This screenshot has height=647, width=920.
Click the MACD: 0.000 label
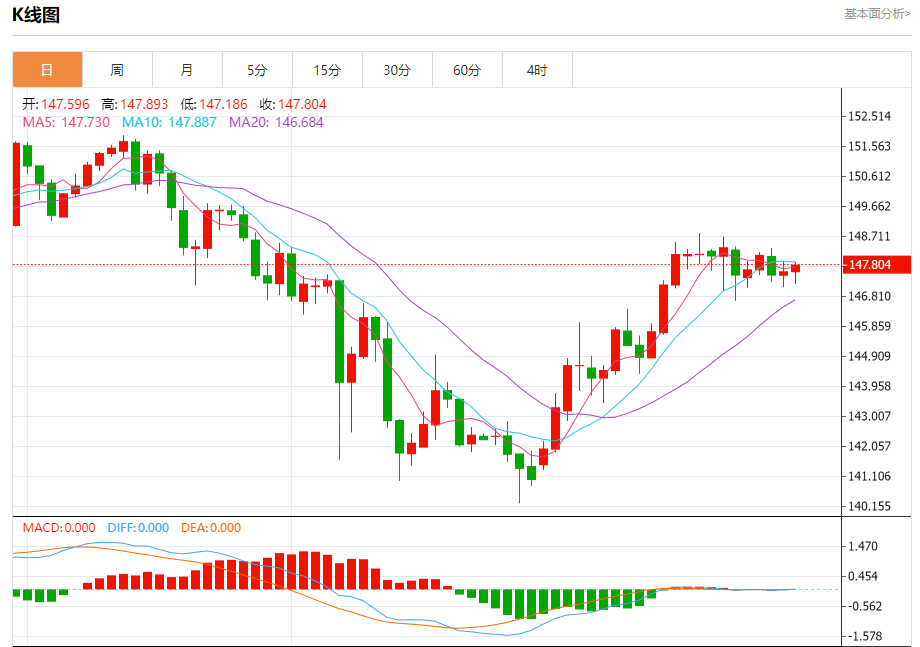click(x=59, y=527)
